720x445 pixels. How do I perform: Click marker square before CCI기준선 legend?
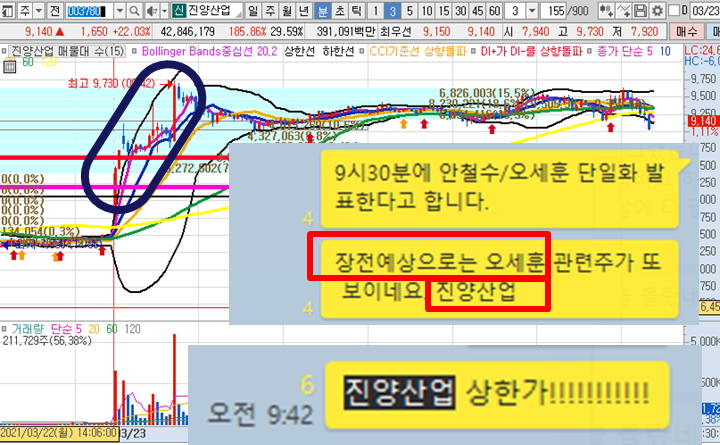(362, 51)
